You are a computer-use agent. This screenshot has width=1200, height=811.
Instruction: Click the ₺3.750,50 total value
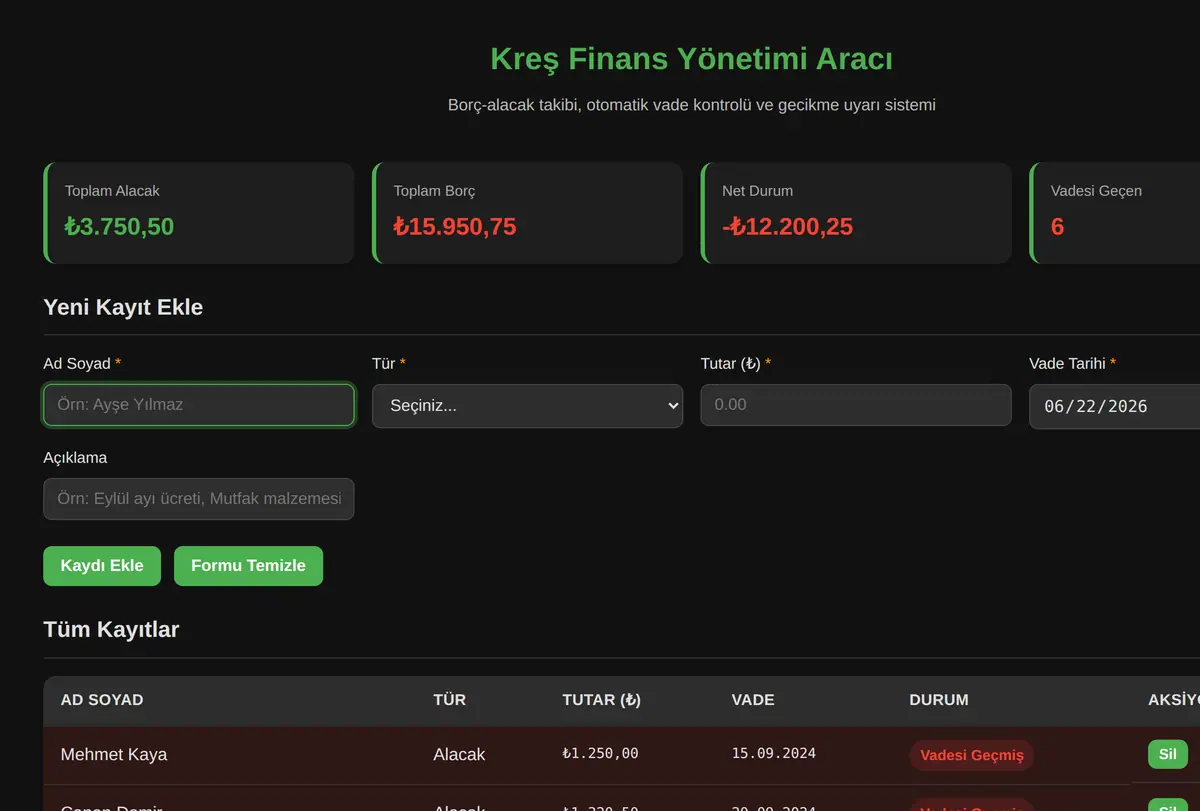point(119,227)
